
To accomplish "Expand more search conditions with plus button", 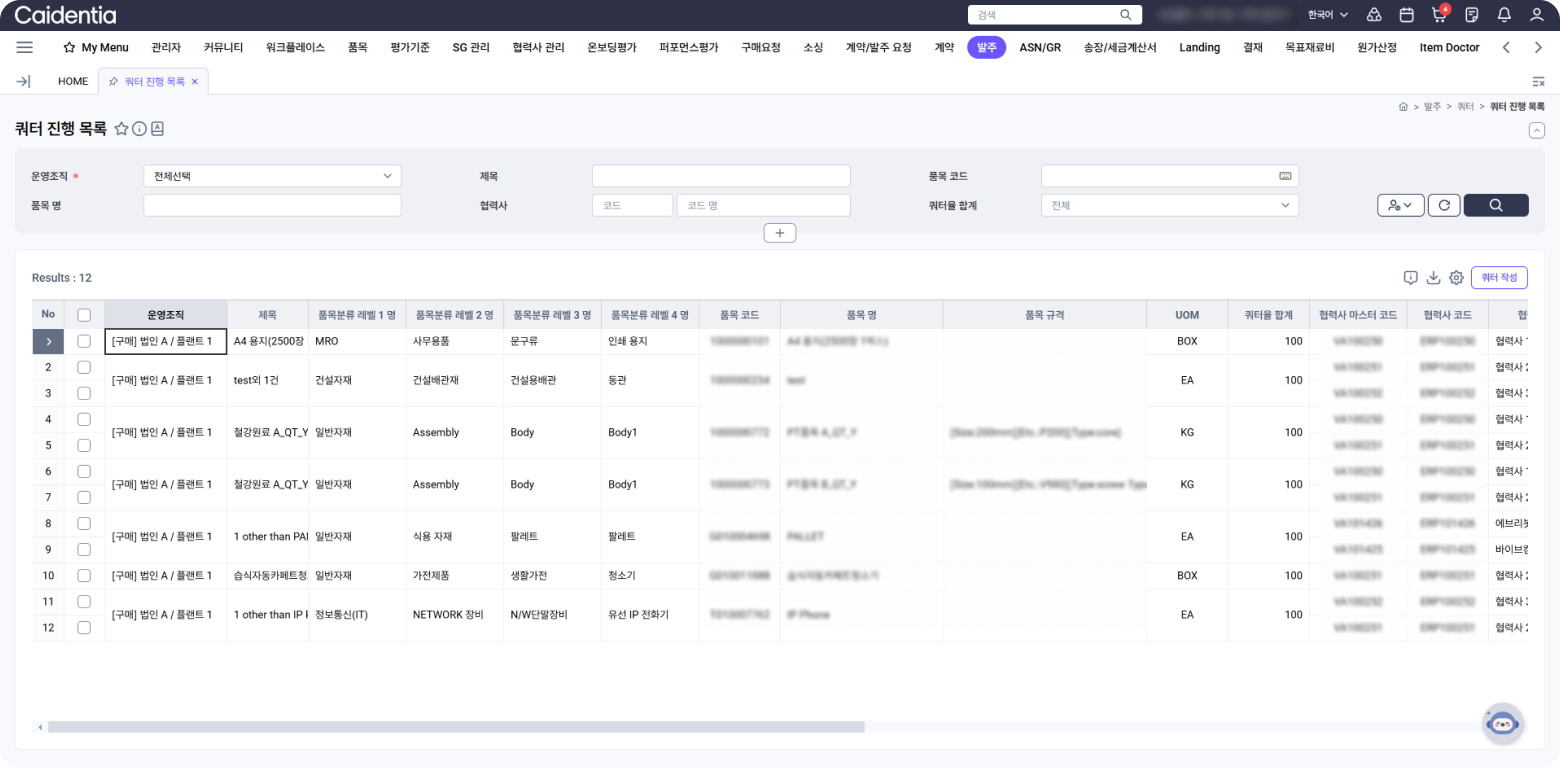I will pyautogui.click(x=779, y=233).
